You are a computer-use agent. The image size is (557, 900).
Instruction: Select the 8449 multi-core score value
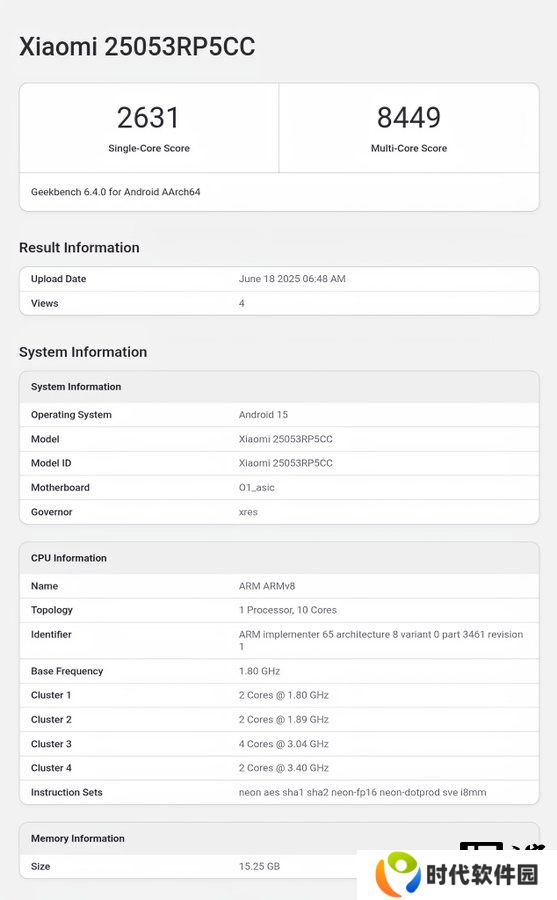[409, 118]
